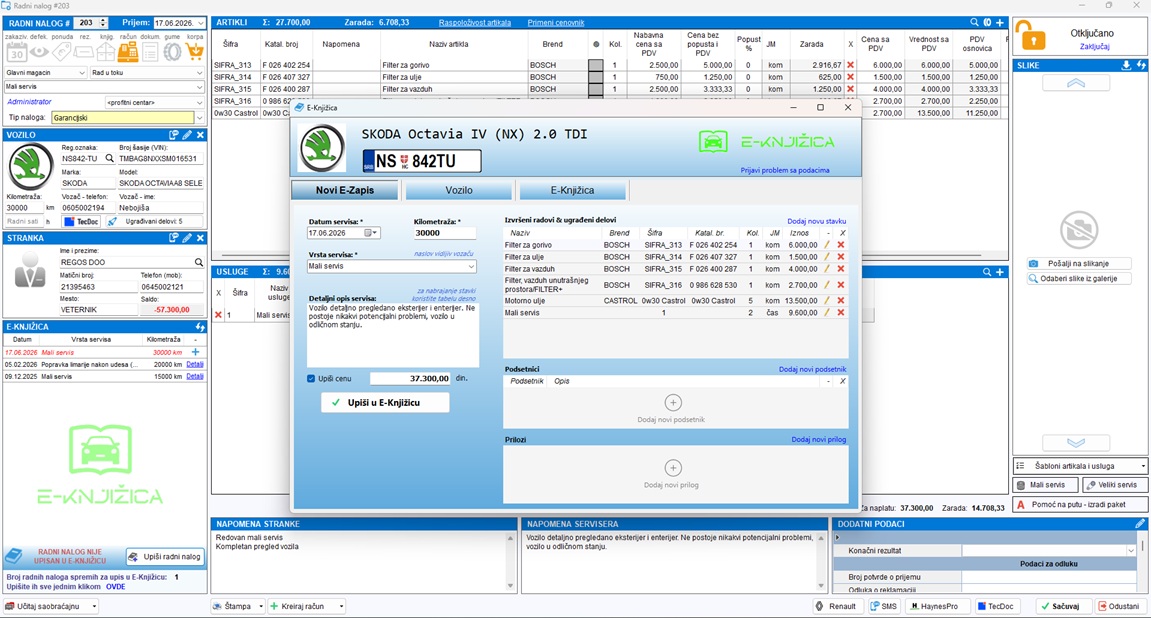Open the račun cash register icon

click(x=128, y=51)
